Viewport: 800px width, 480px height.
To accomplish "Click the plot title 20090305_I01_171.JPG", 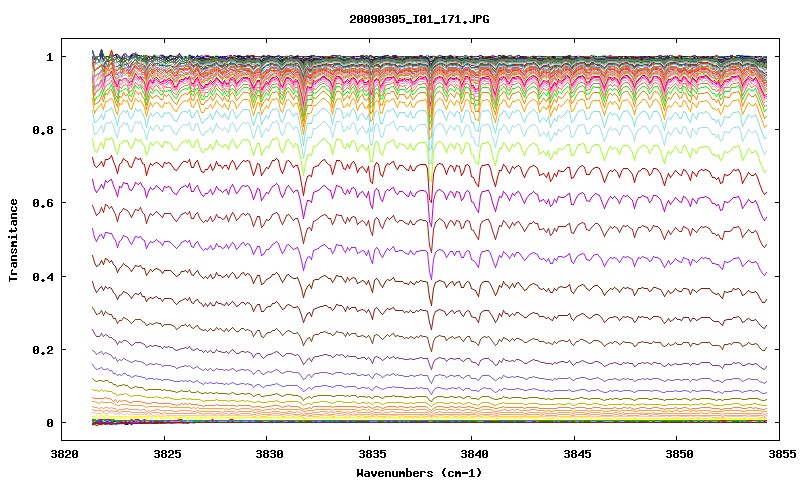I will tap(419, 19).
